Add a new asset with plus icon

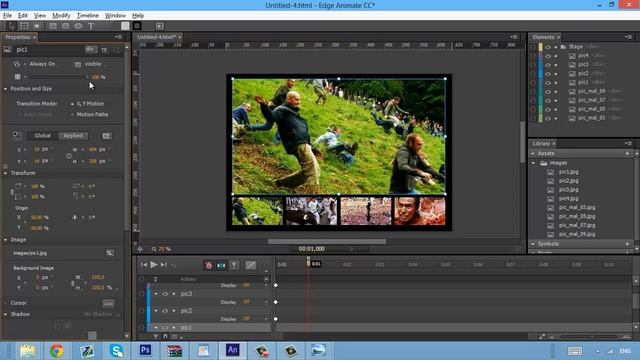pyautogui.click(x=627, y=153)
